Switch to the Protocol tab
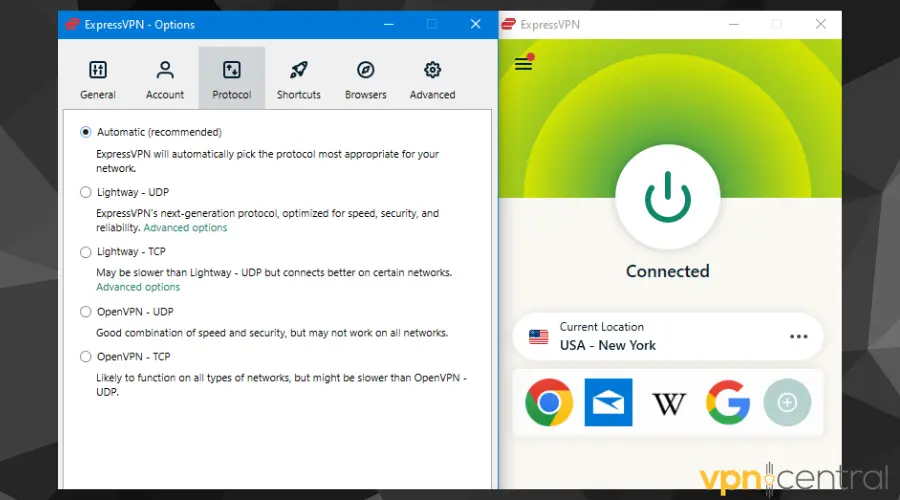Image resolution: width=900 pixels, height=500 pixels. tap(232, 79)
